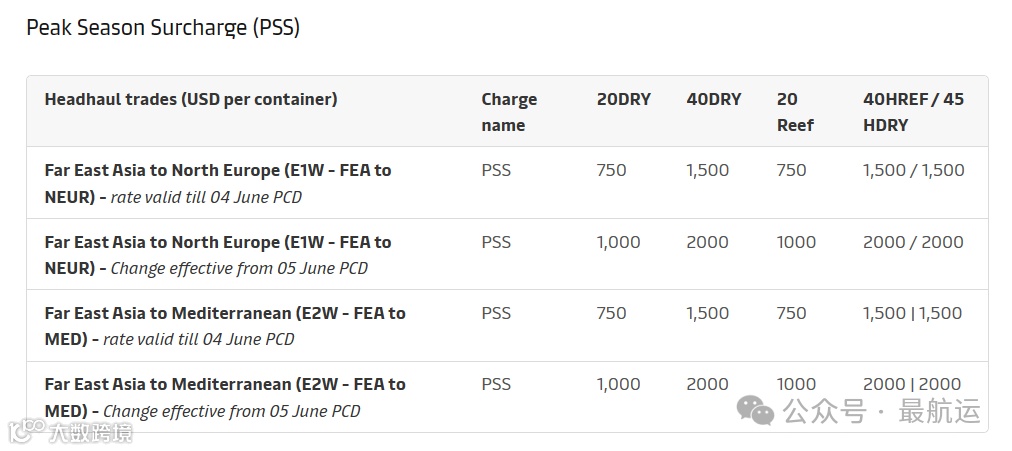Select Mediterranean change effective 05 June row

tap(225, 397)
